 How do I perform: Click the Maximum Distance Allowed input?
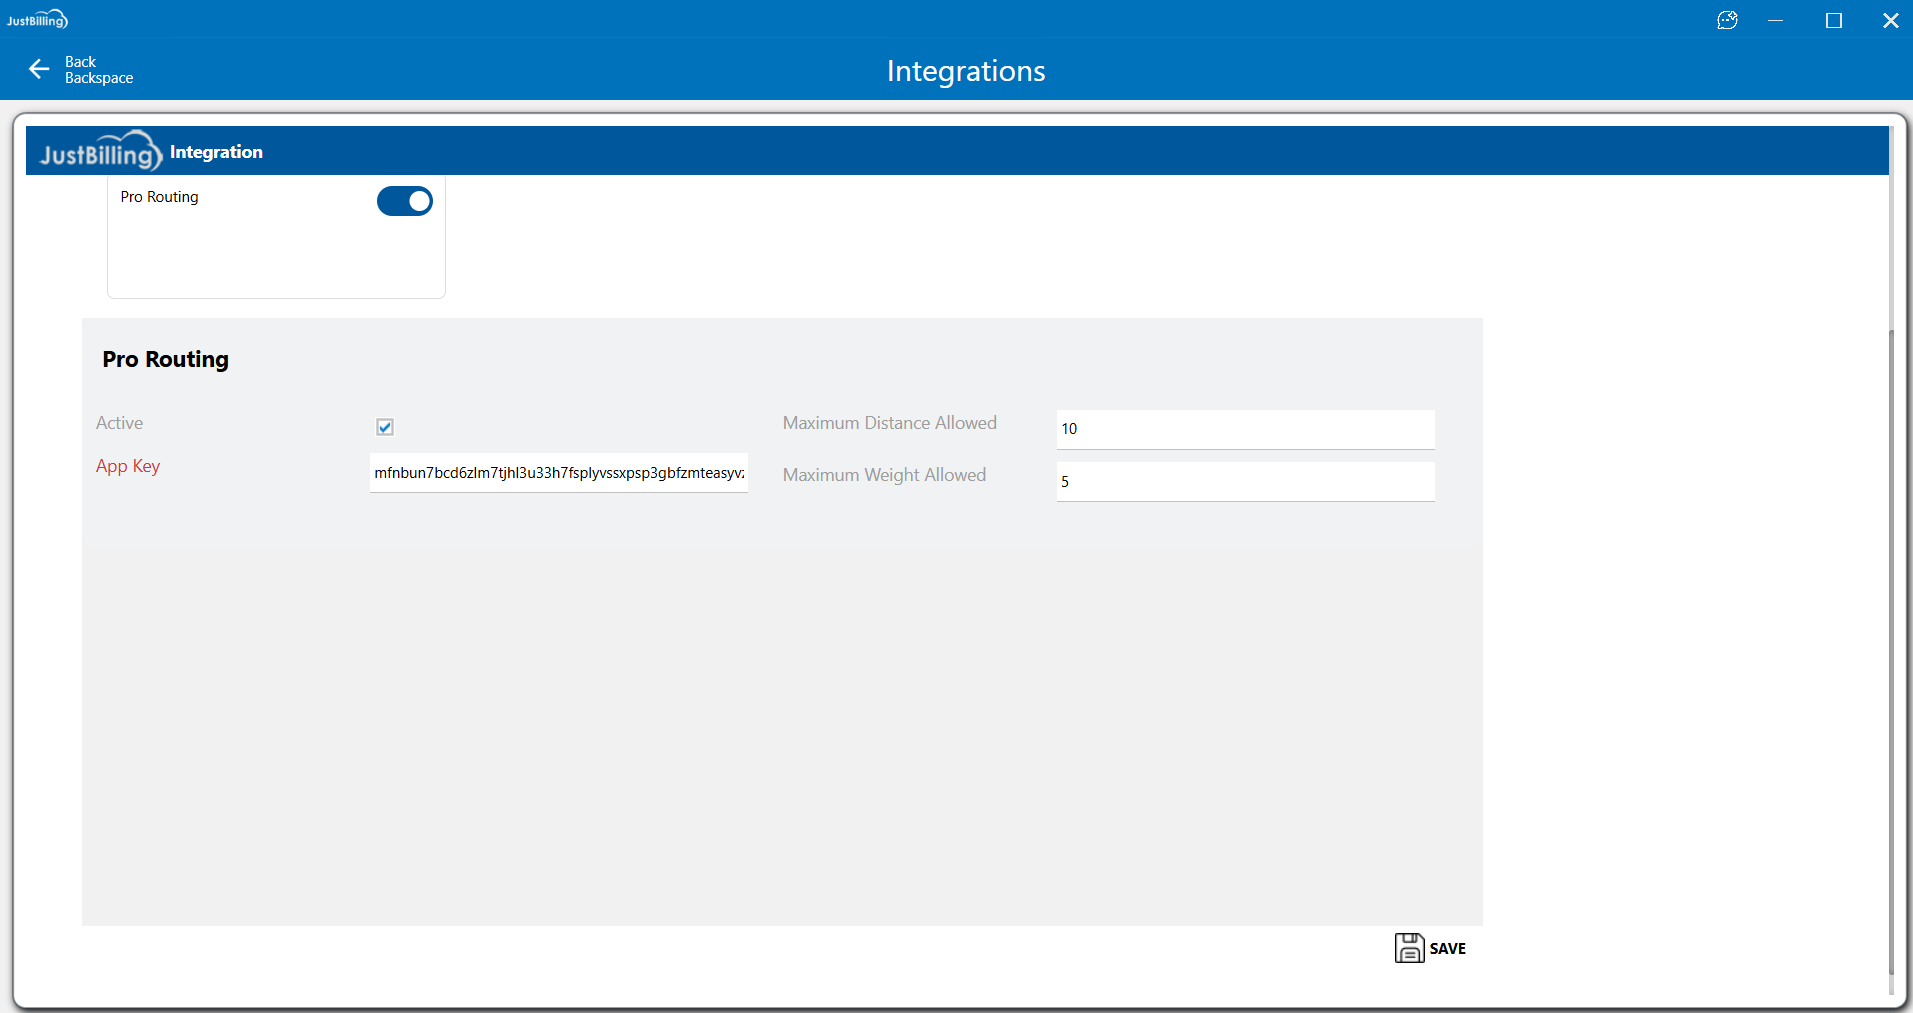pyautogui.click(x=1245, y=429)
